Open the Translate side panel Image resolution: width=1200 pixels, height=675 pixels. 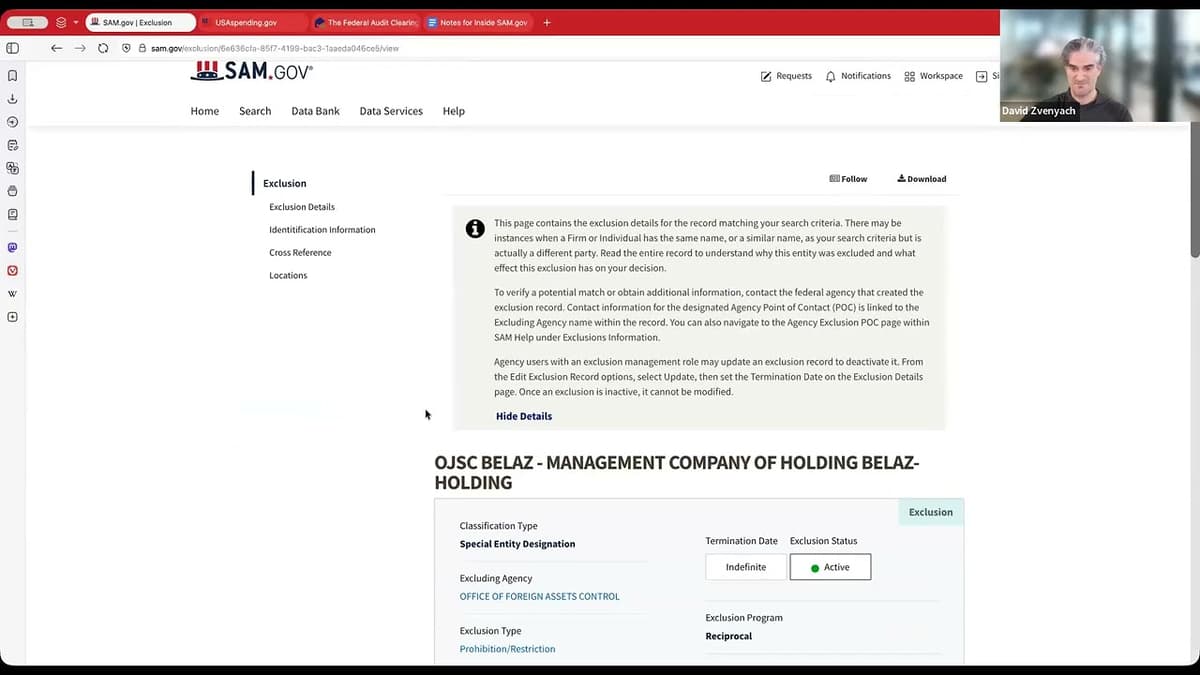[12, 168]
